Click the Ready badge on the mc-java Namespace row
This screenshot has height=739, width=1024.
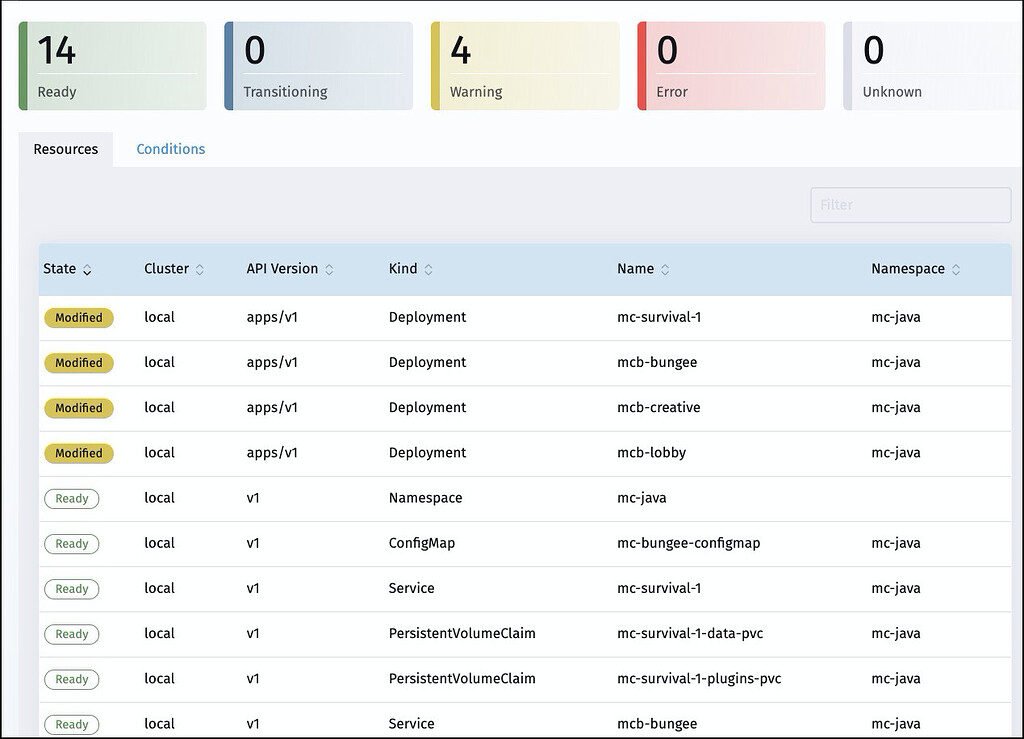pos(71,498)
